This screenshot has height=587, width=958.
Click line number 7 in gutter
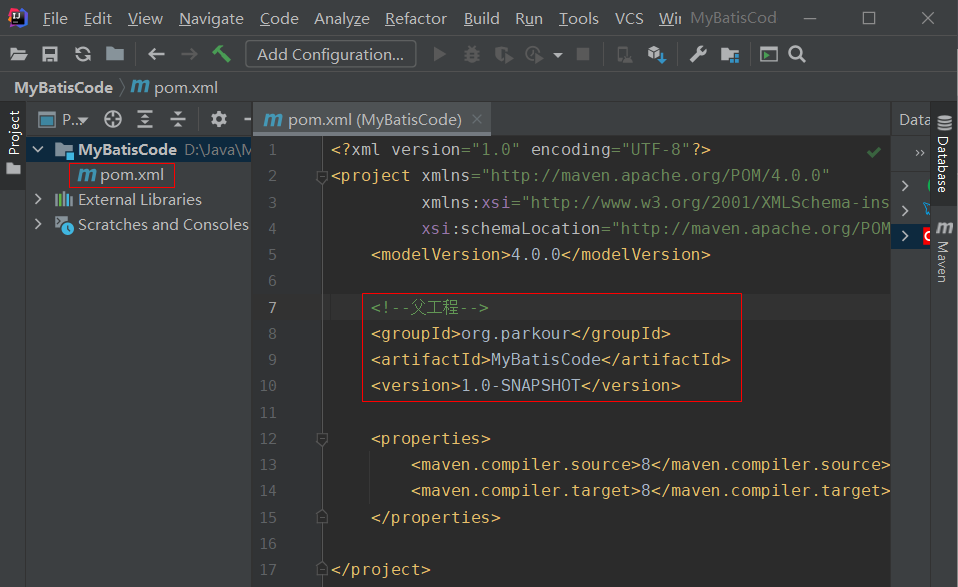click(272, 307)
